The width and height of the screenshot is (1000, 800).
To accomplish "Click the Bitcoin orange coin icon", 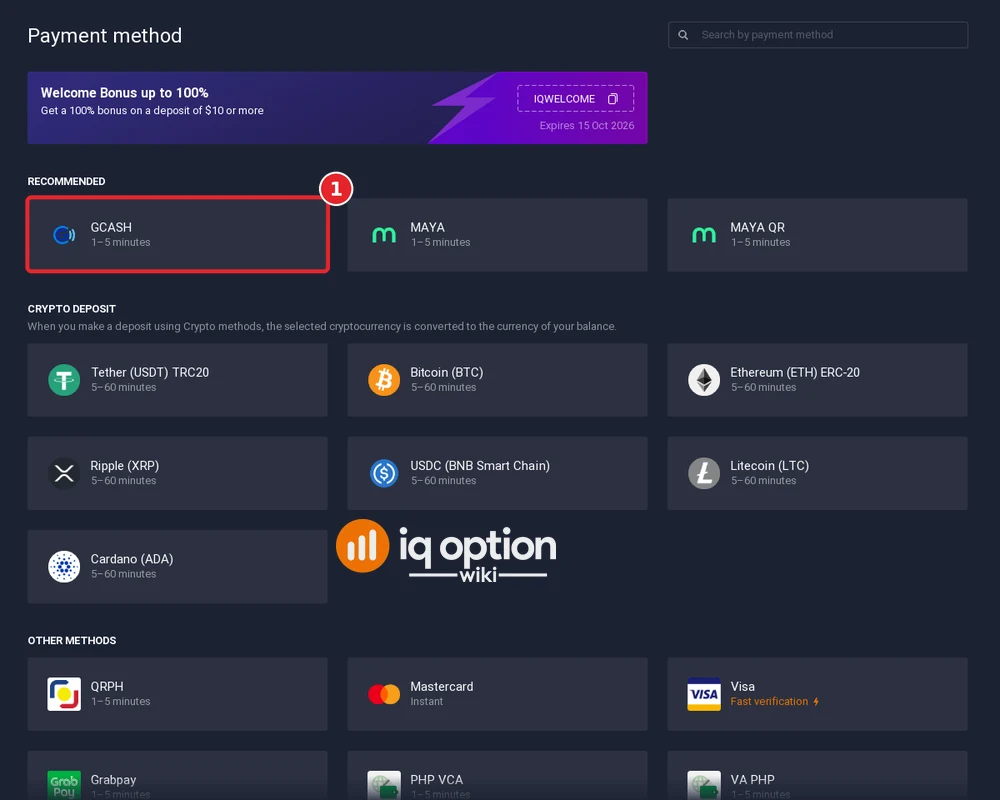I will tap(384, 380).
